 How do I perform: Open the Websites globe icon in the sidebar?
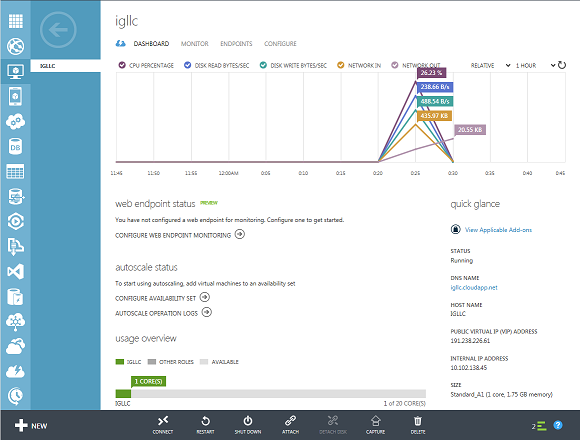(16, 46)
